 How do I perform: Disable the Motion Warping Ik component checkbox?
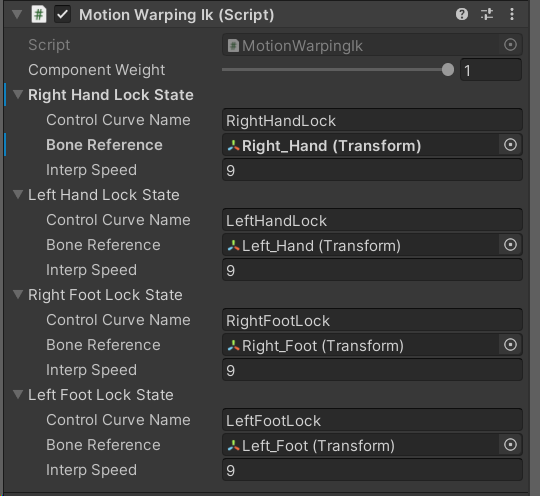[62, 15]
